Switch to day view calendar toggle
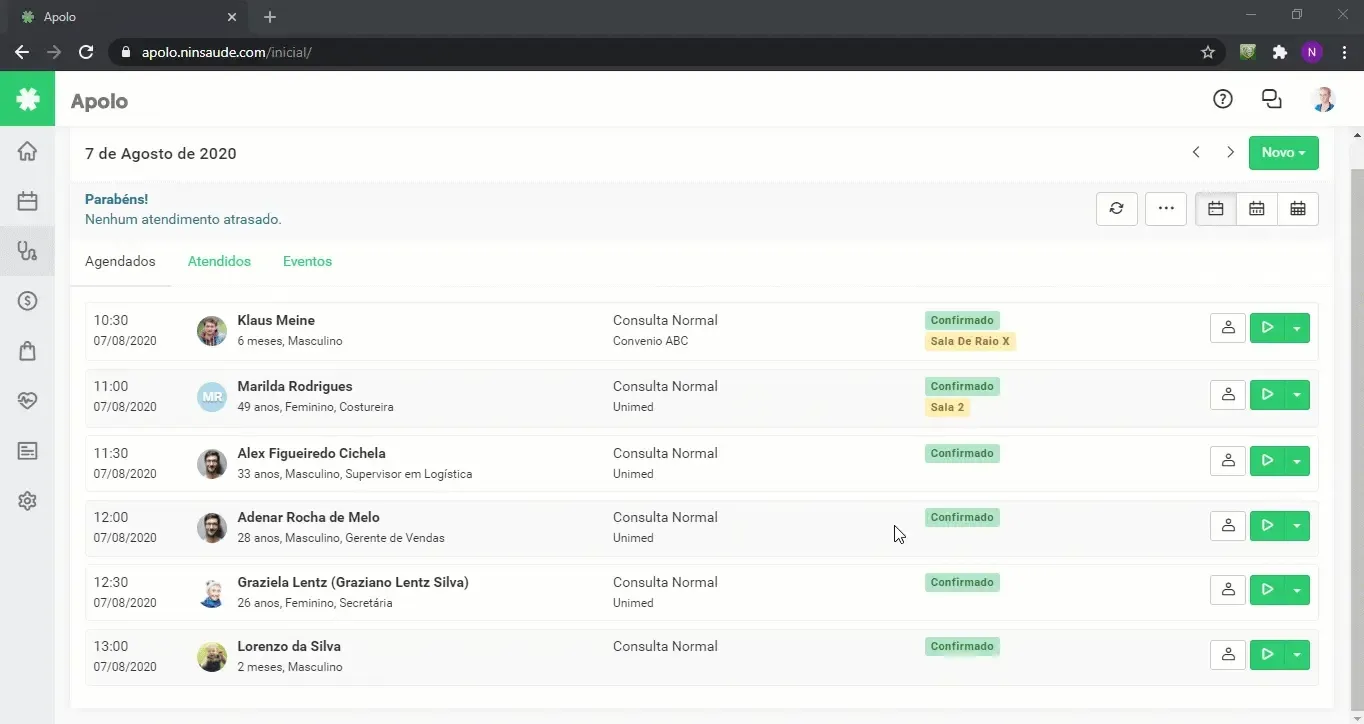The image size is (1364, 724). pos(1216,209)
